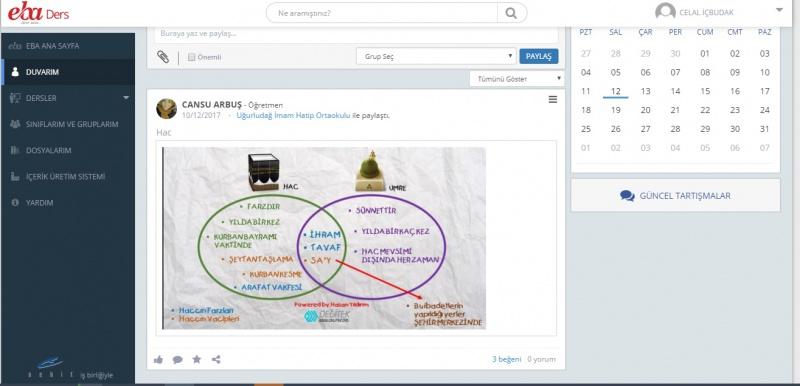Open the Celal İçbudak user menu arrow

(779, 10)
